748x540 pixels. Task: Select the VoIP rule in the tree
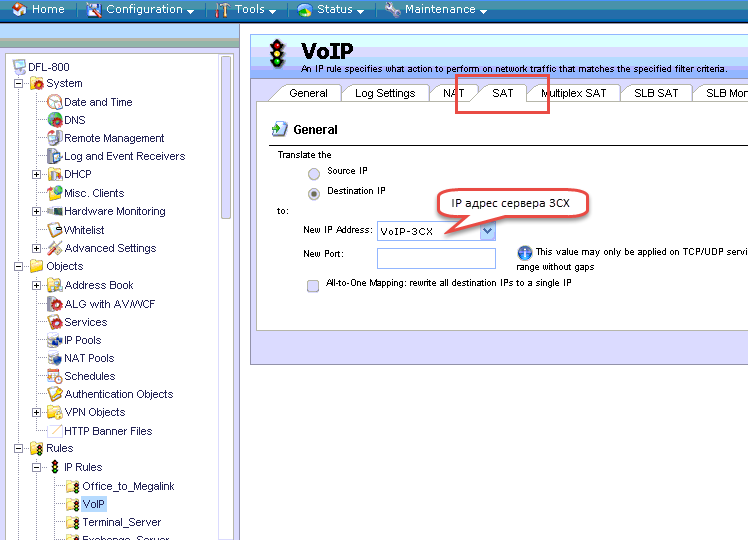(94, 504)
